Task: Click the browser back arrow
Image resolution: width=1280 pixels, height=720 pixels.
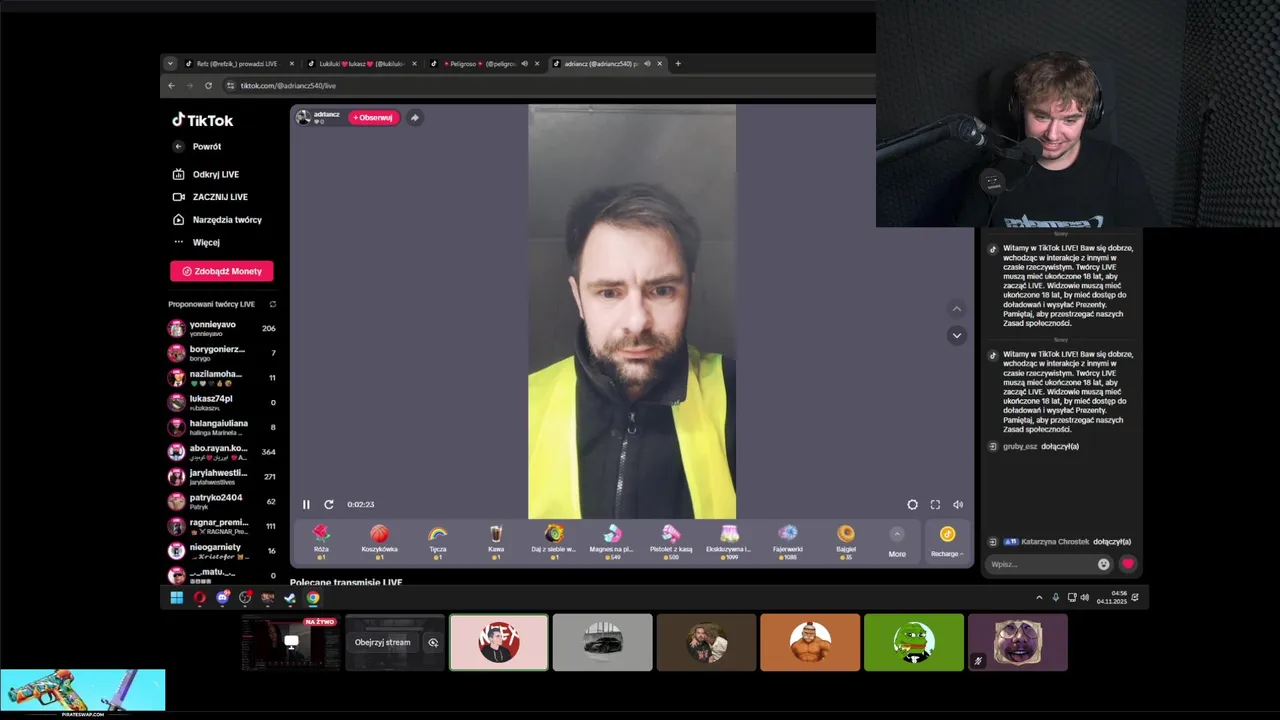Action: click(x=171, y=86)
